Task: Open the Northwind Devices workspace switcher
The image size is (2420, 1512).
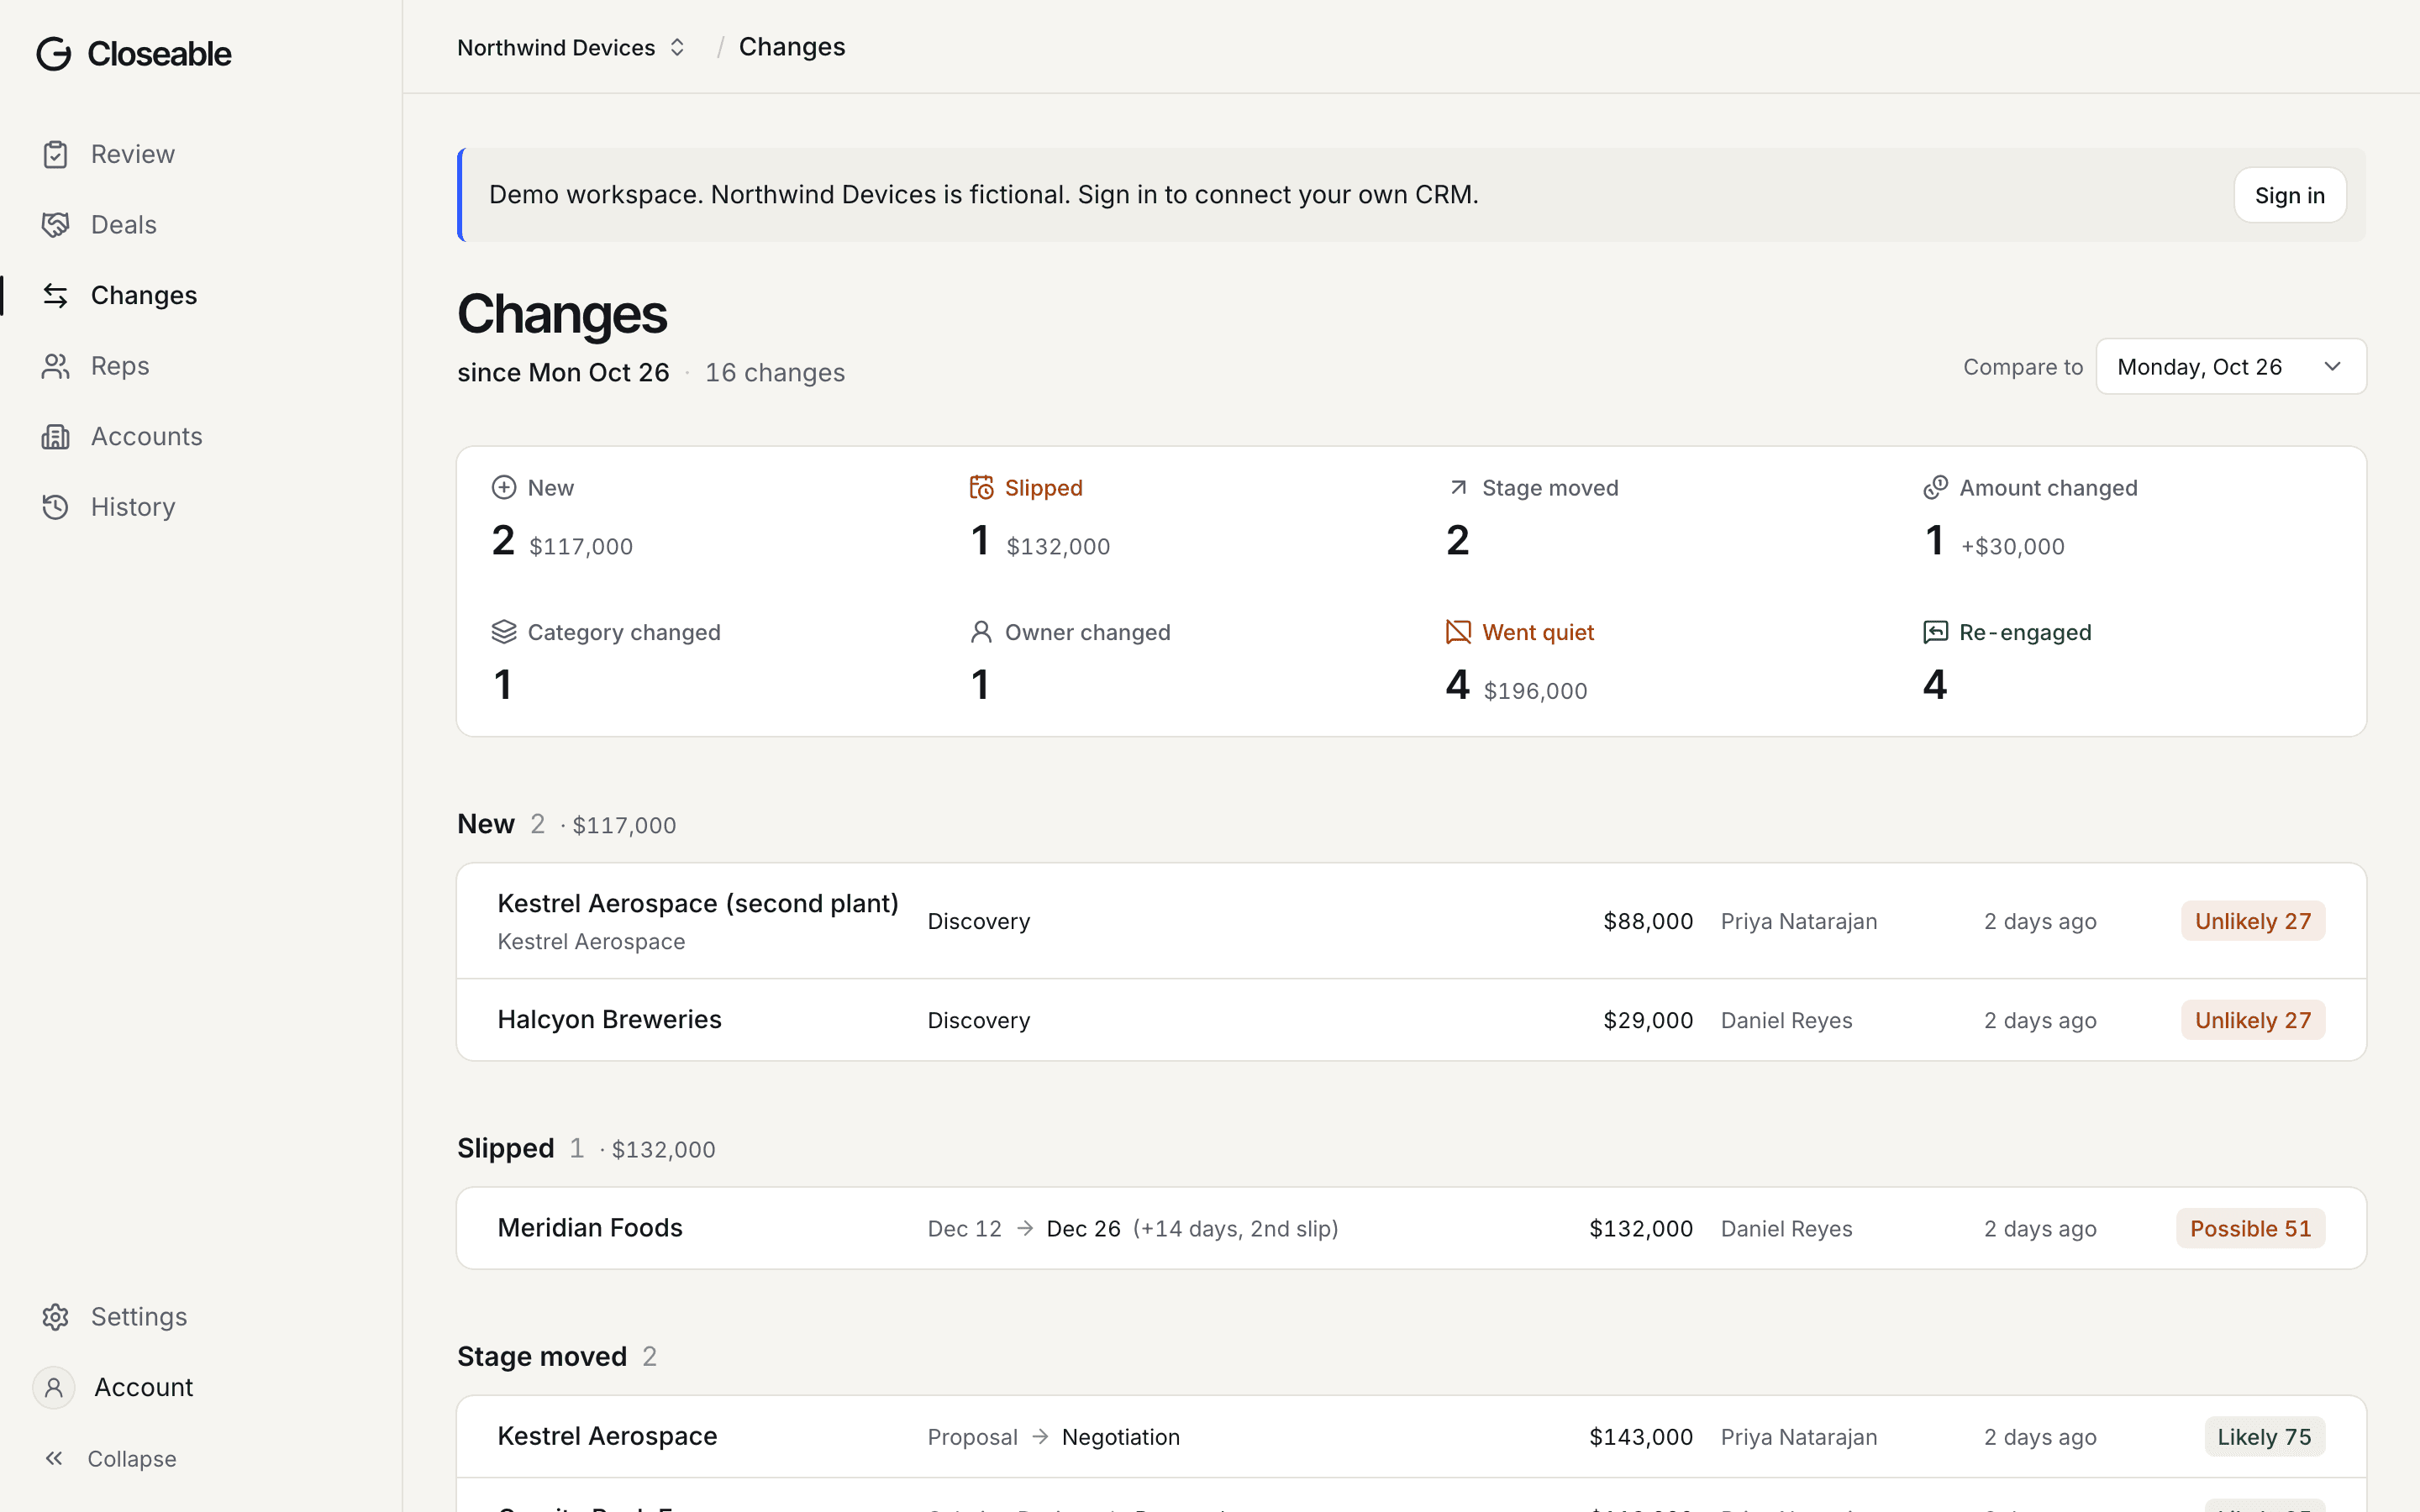Action: tap(571, 47)
